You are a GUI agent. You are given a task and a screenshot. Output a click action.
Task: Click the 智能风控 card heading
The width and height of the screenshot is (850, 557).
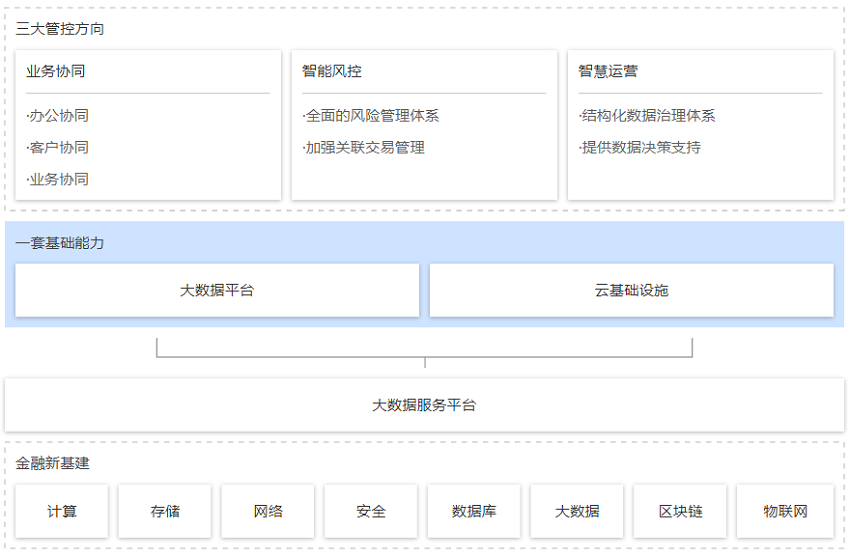click(332, 71)
